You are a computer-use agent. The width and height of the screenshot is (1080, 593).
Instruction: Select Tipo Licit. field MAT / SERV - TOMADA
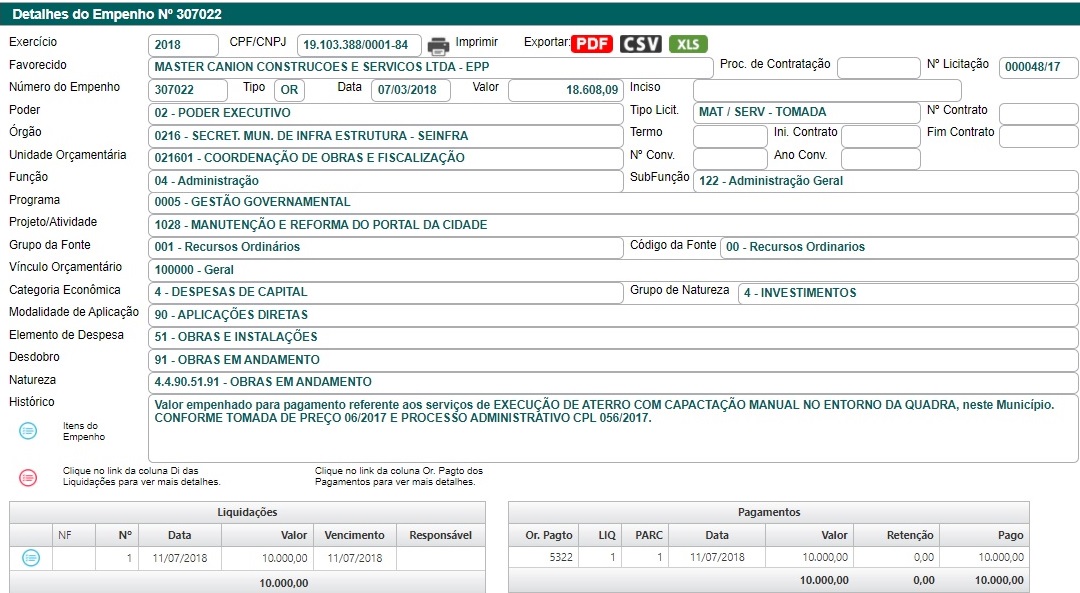(807, 112)
